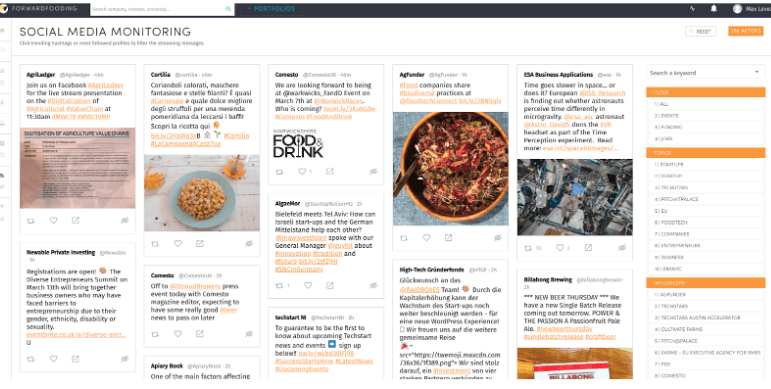This screenshot has height=389, width=771.
Task: Hide the Newable Private Investing post
Action: coord(125,359)
